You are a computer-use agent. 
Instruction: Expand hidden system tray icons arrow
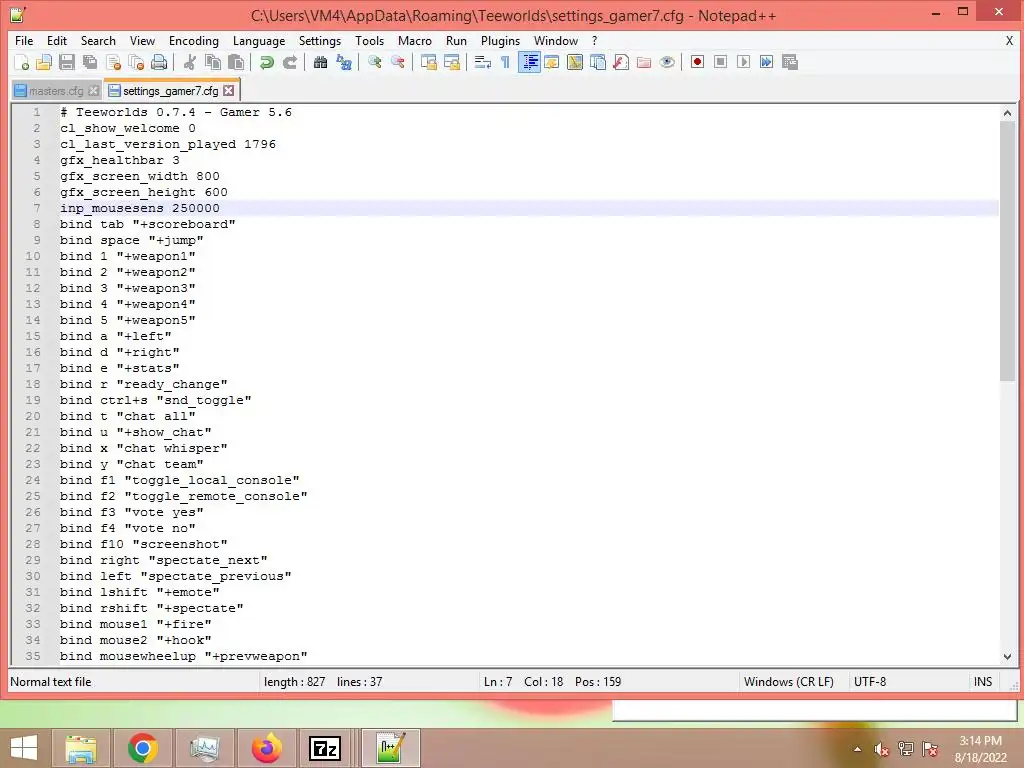pyautogui.click(x=857, y=749)
